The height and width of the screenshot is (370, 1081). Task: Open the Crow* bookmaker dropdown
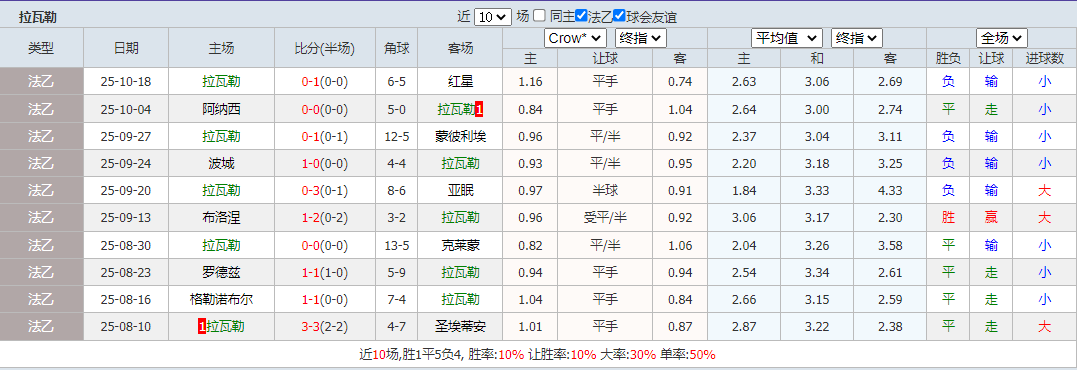(576, 38)
